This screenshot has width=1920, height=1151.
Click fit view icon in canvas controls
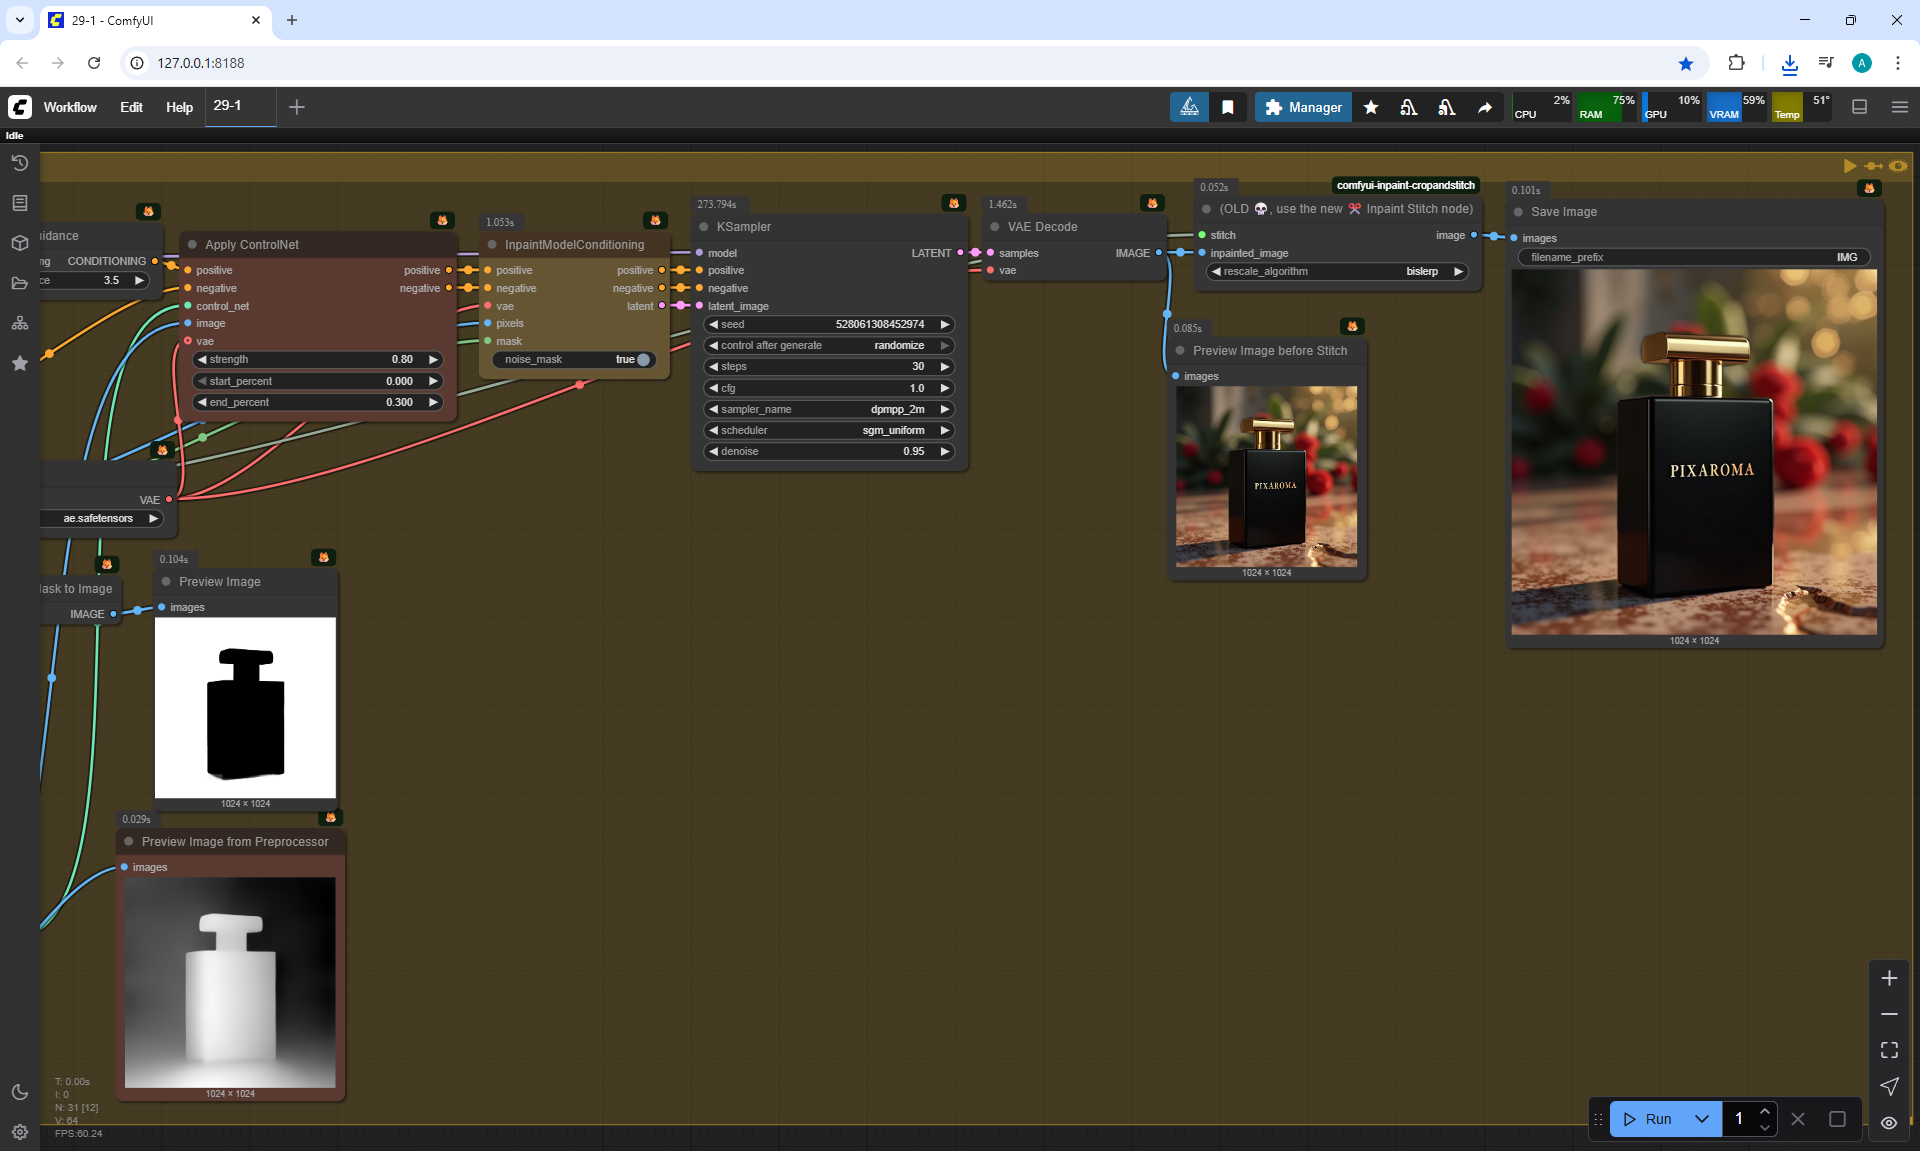click(1889, 1050)
